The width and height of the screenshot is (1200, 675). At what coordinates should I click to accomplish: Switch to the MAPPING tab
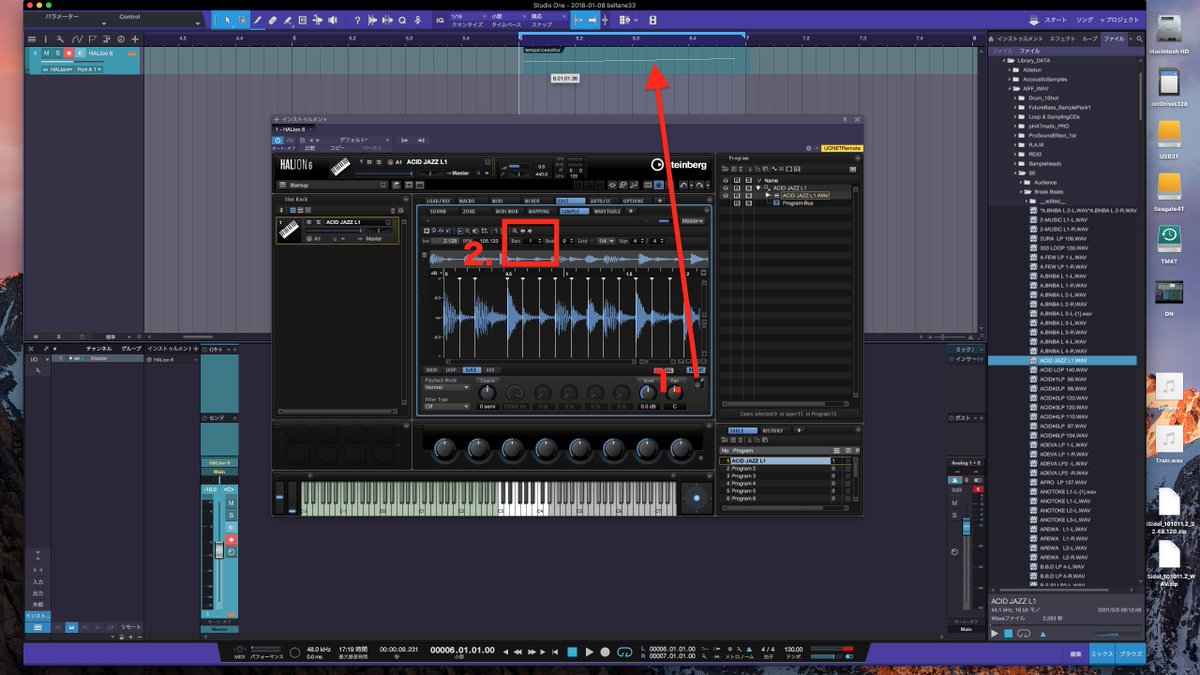tap(539, 211)
